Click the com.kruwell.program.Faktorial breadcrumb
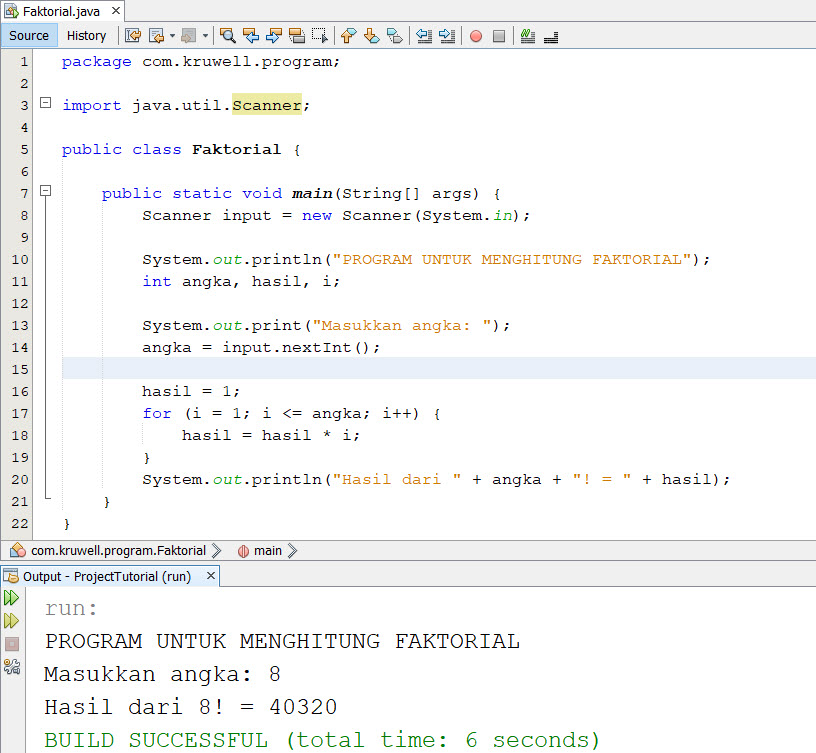 (117, 550)
